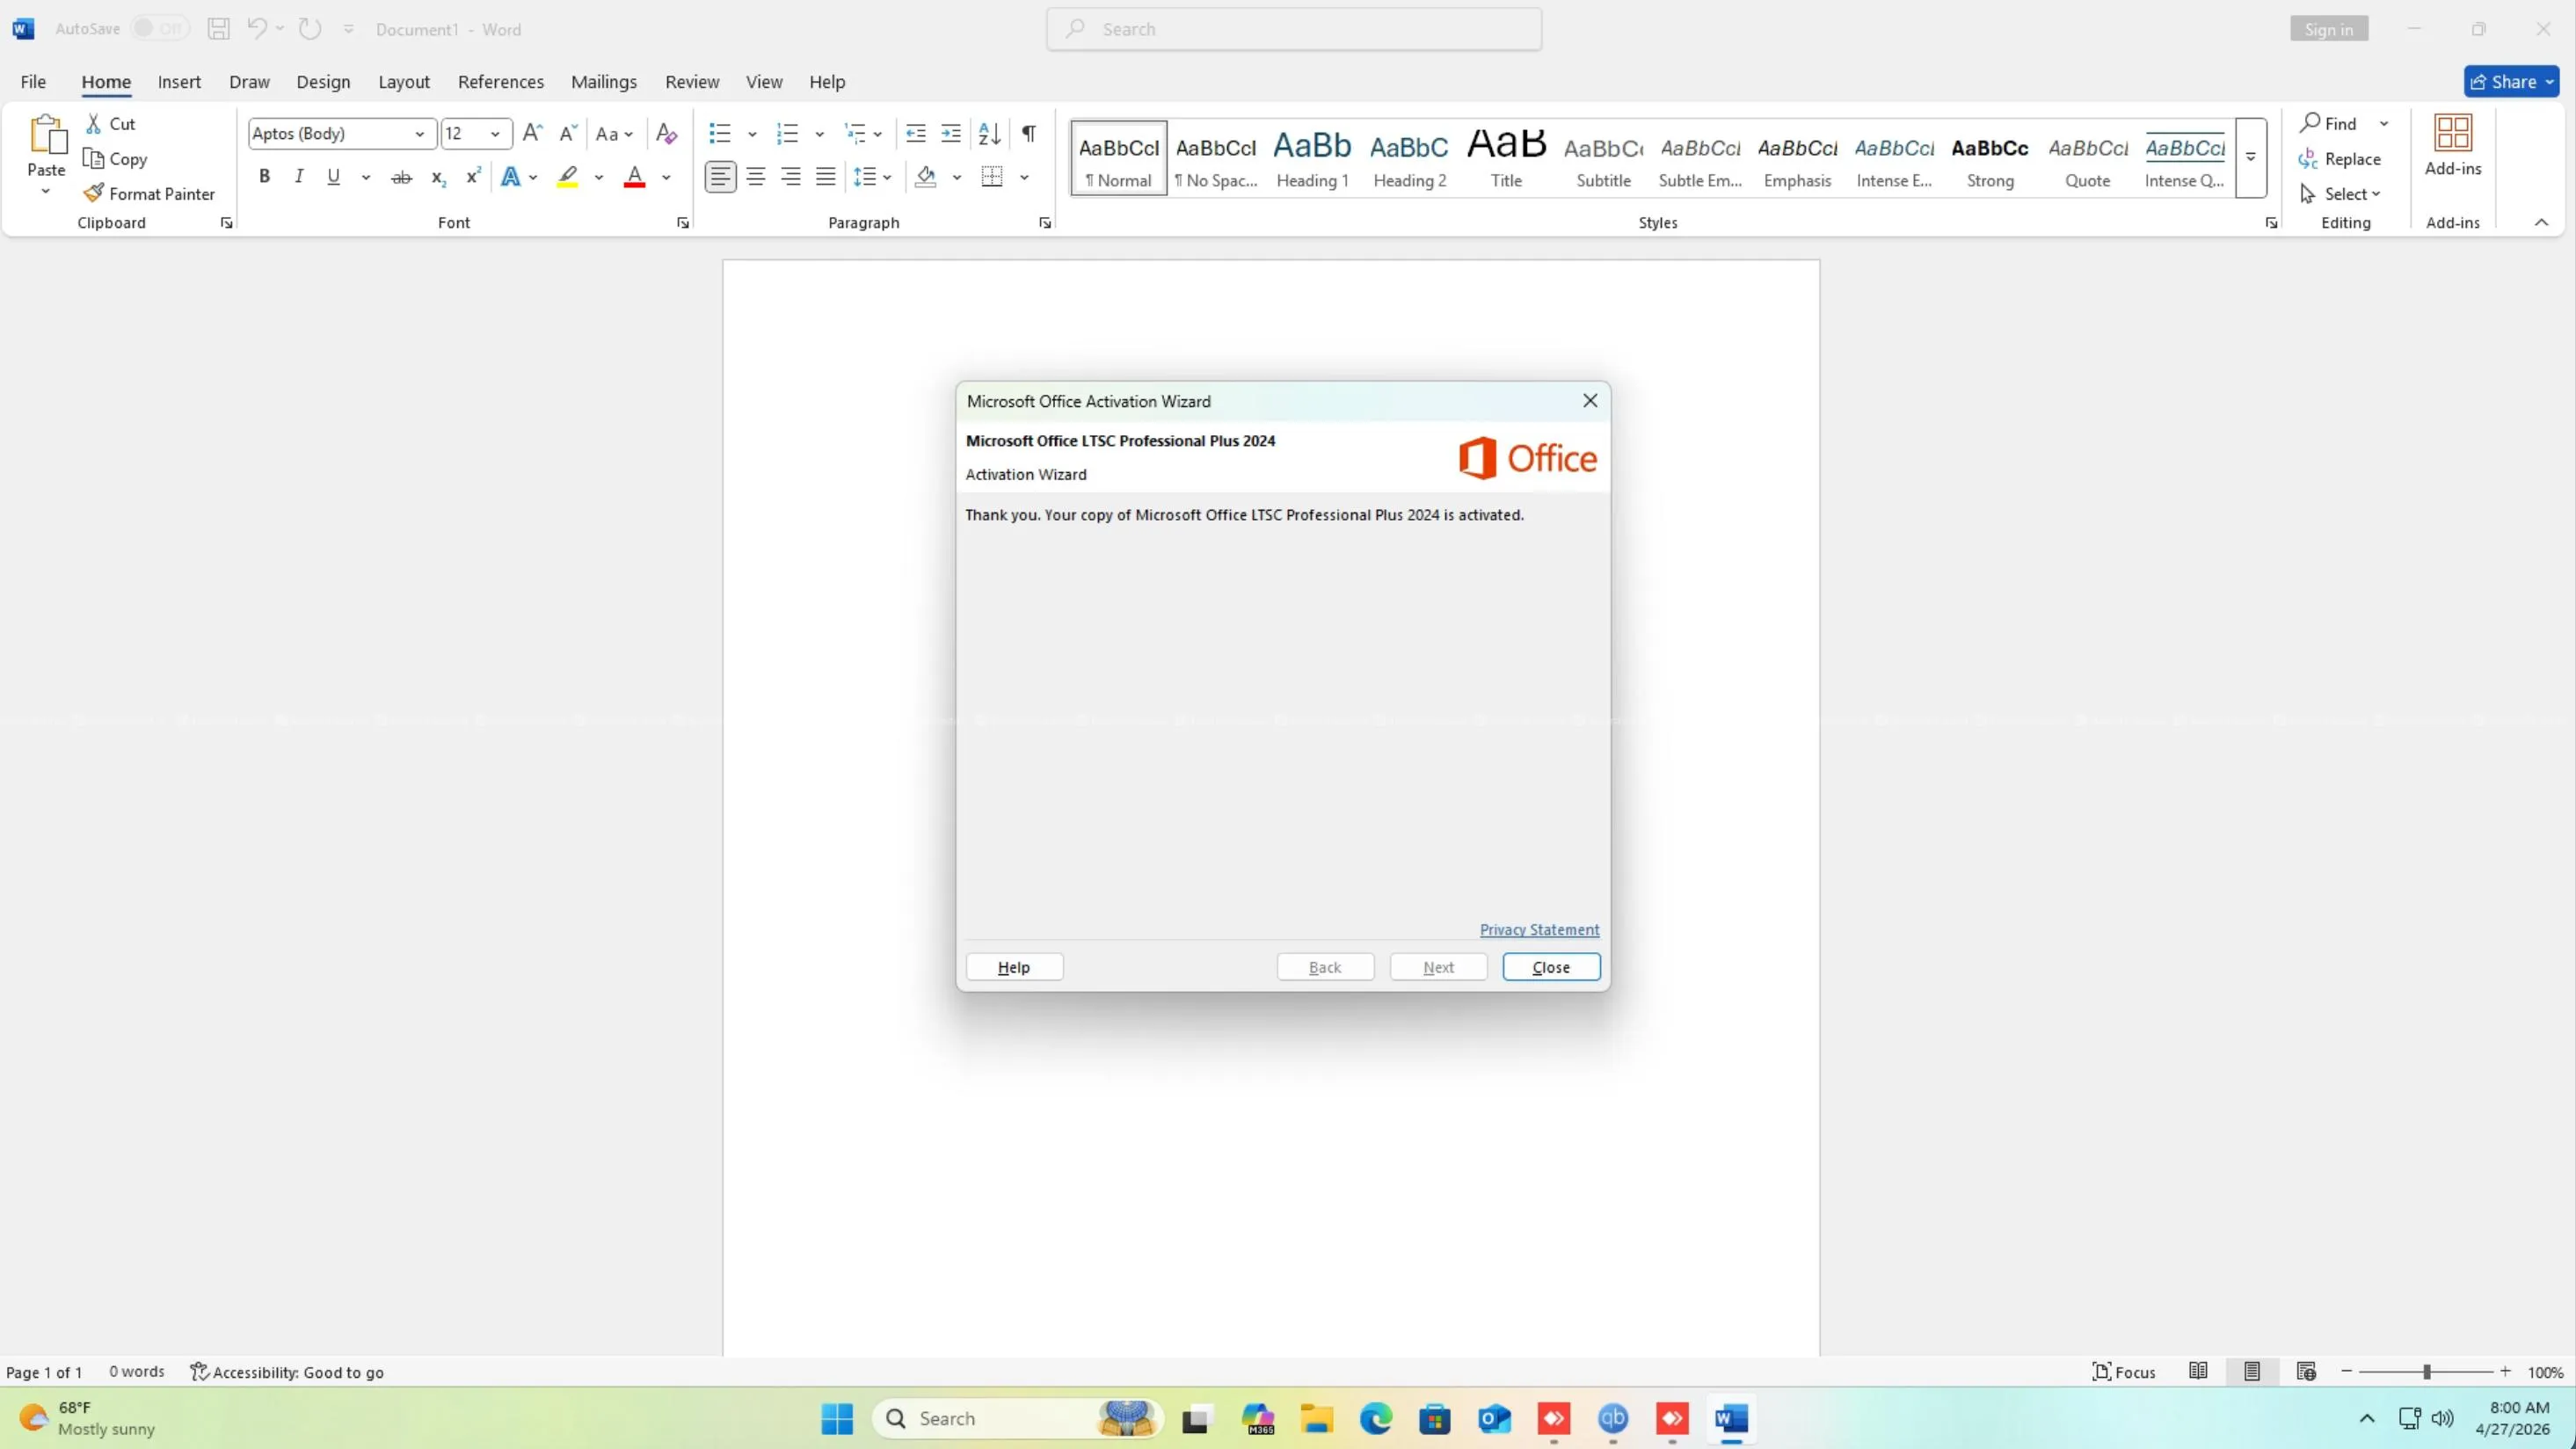2576x1449 pixels.
Task: Sort paragraph contents
Action: pyautogui.click(x=989, y=133)
